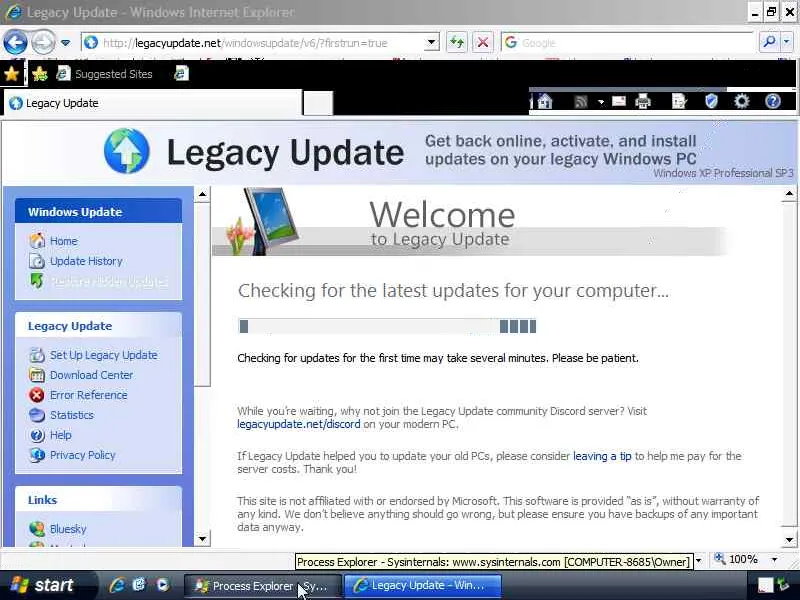Click the magnifier search button
800x600 pixels.
pos(769,42)
